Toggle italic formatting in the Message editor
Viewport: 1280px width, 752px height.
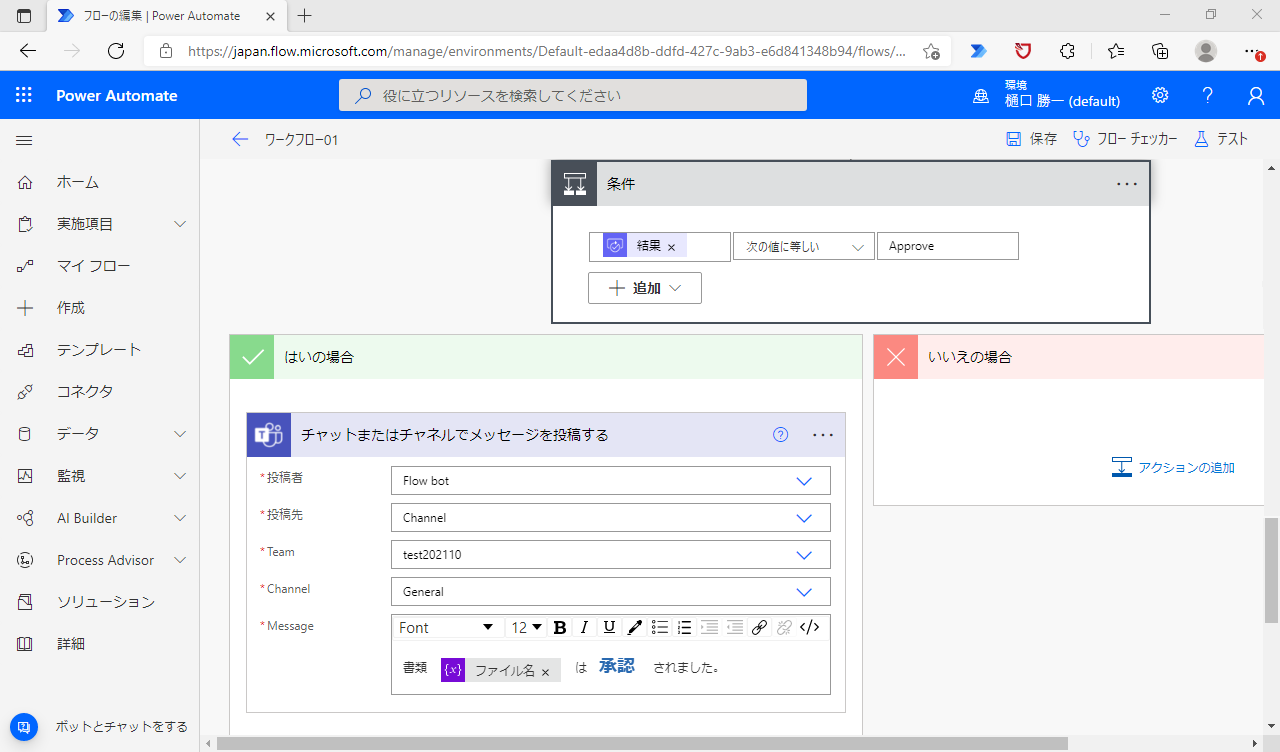pos(585,627)
